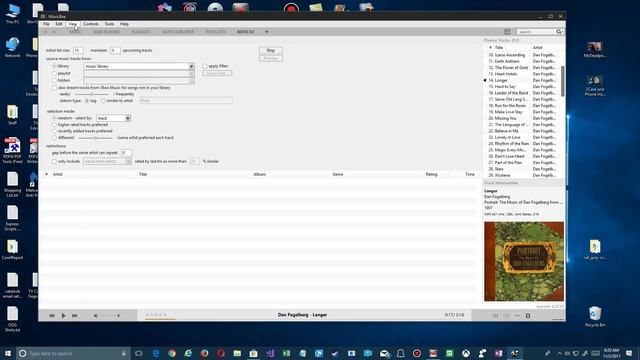Open Windows Start menu

pyautogui.click(x=7, y=353)
